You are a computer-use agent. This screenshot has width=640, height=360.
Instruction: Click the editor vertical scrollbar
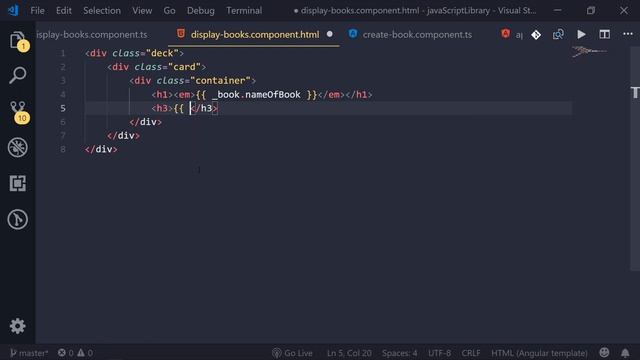coord(635,158)
